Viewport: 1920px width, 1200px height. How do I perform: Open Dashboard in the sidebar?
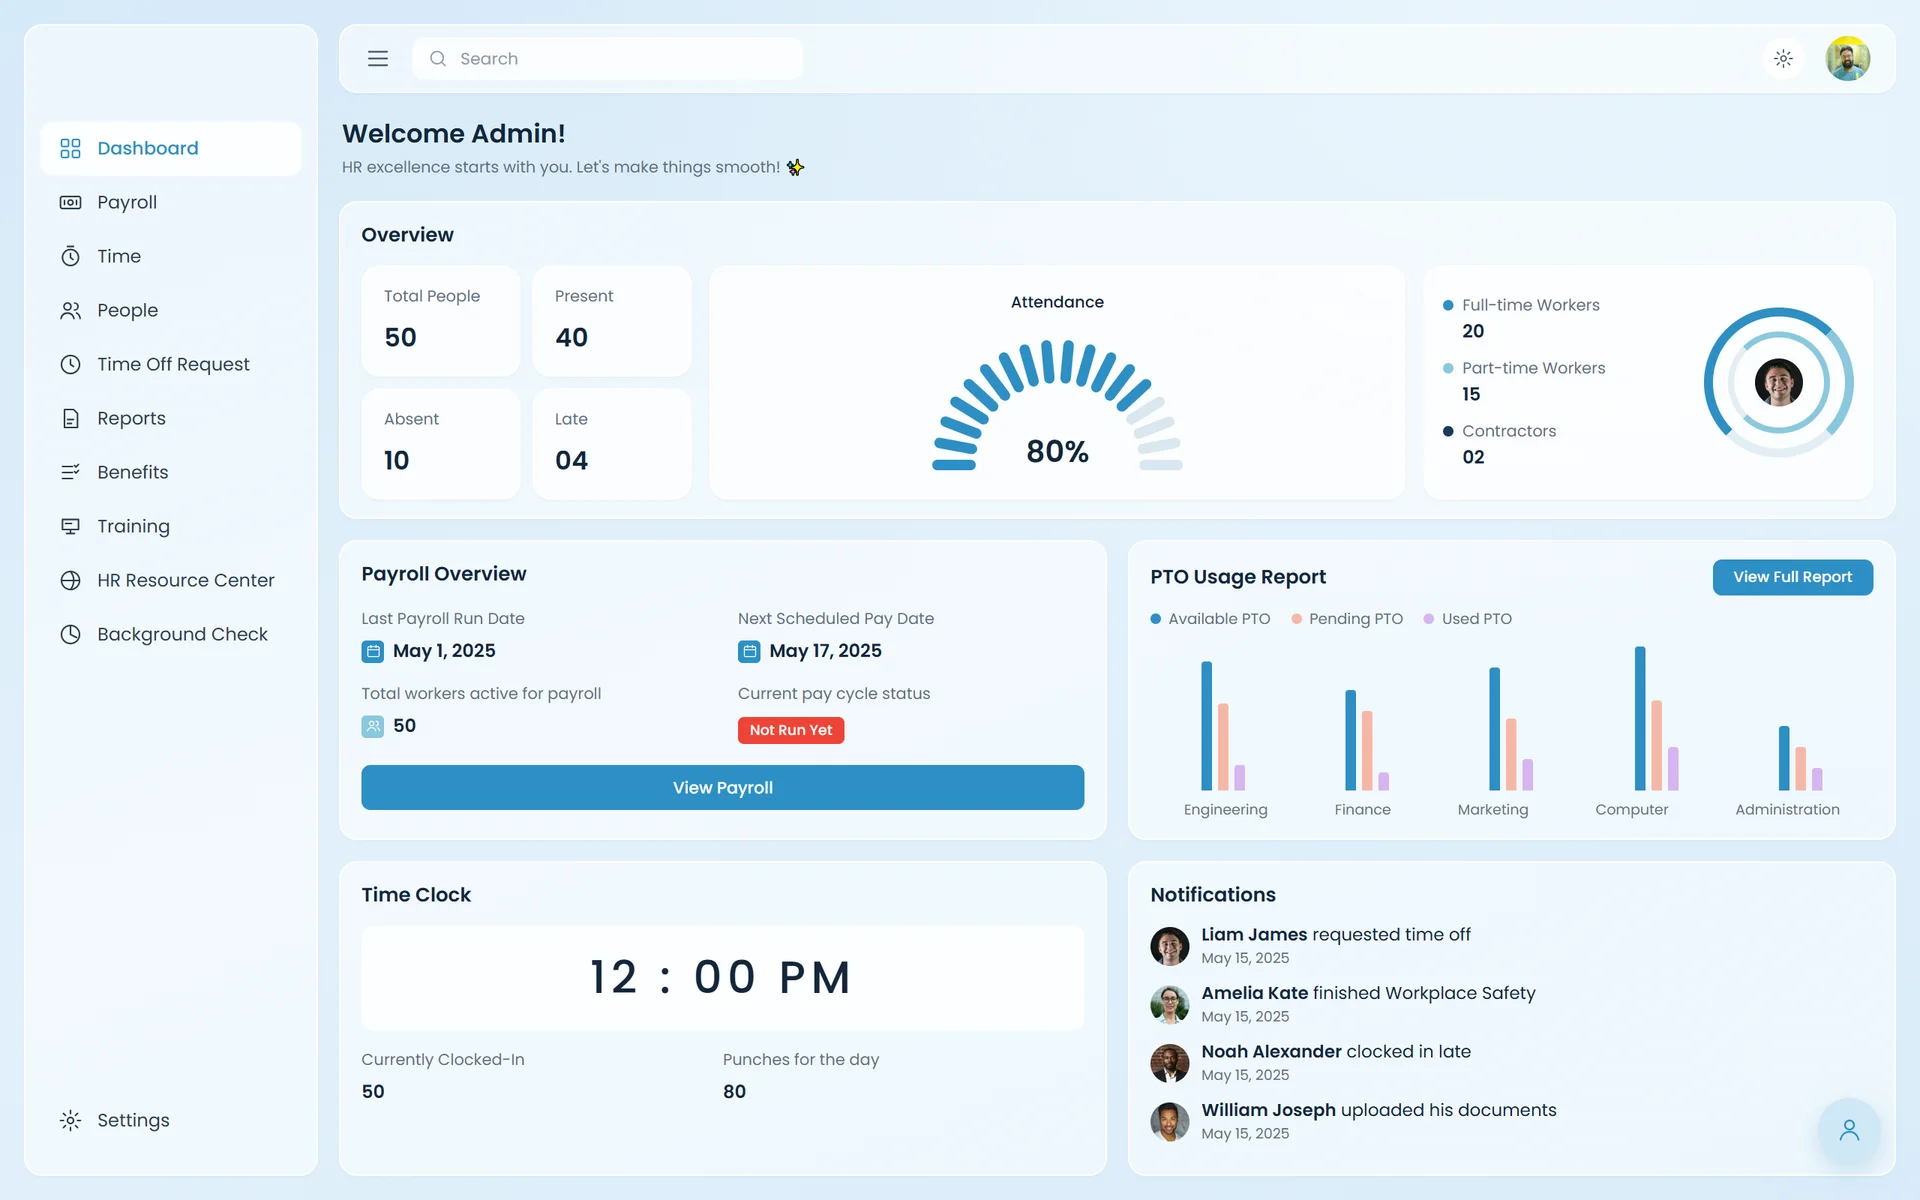click(170, 148)
